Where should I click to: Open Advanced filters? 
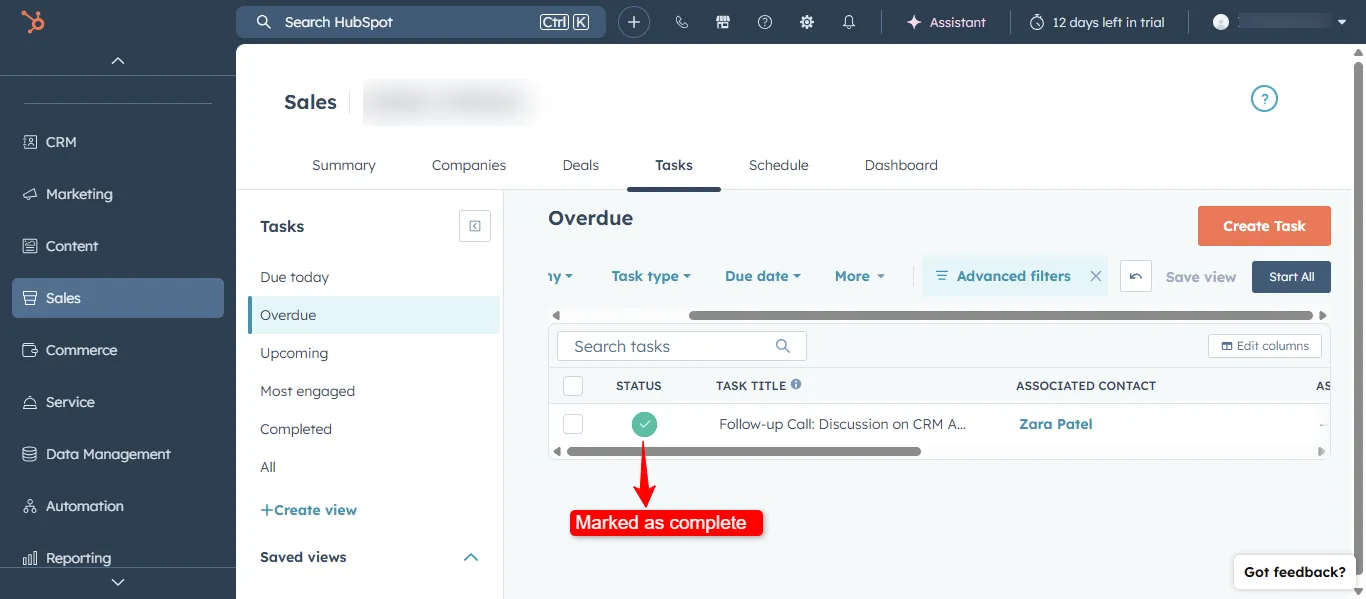pos(1003,276)
